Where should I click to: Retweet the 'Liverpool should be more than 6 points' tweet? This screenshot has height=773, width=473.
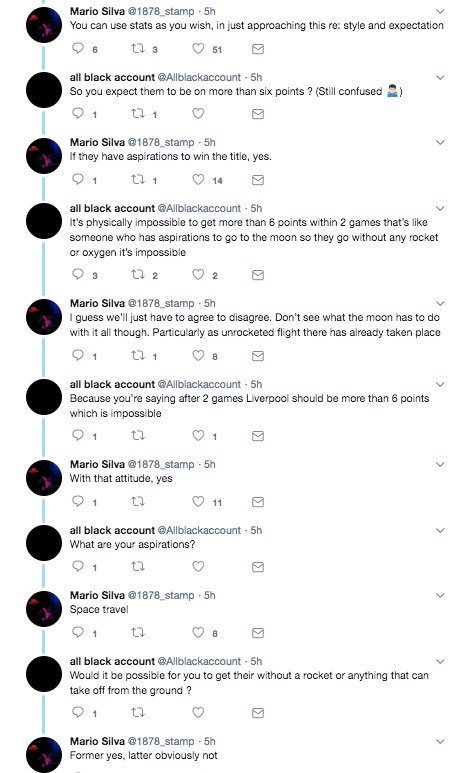click(138, 435)
